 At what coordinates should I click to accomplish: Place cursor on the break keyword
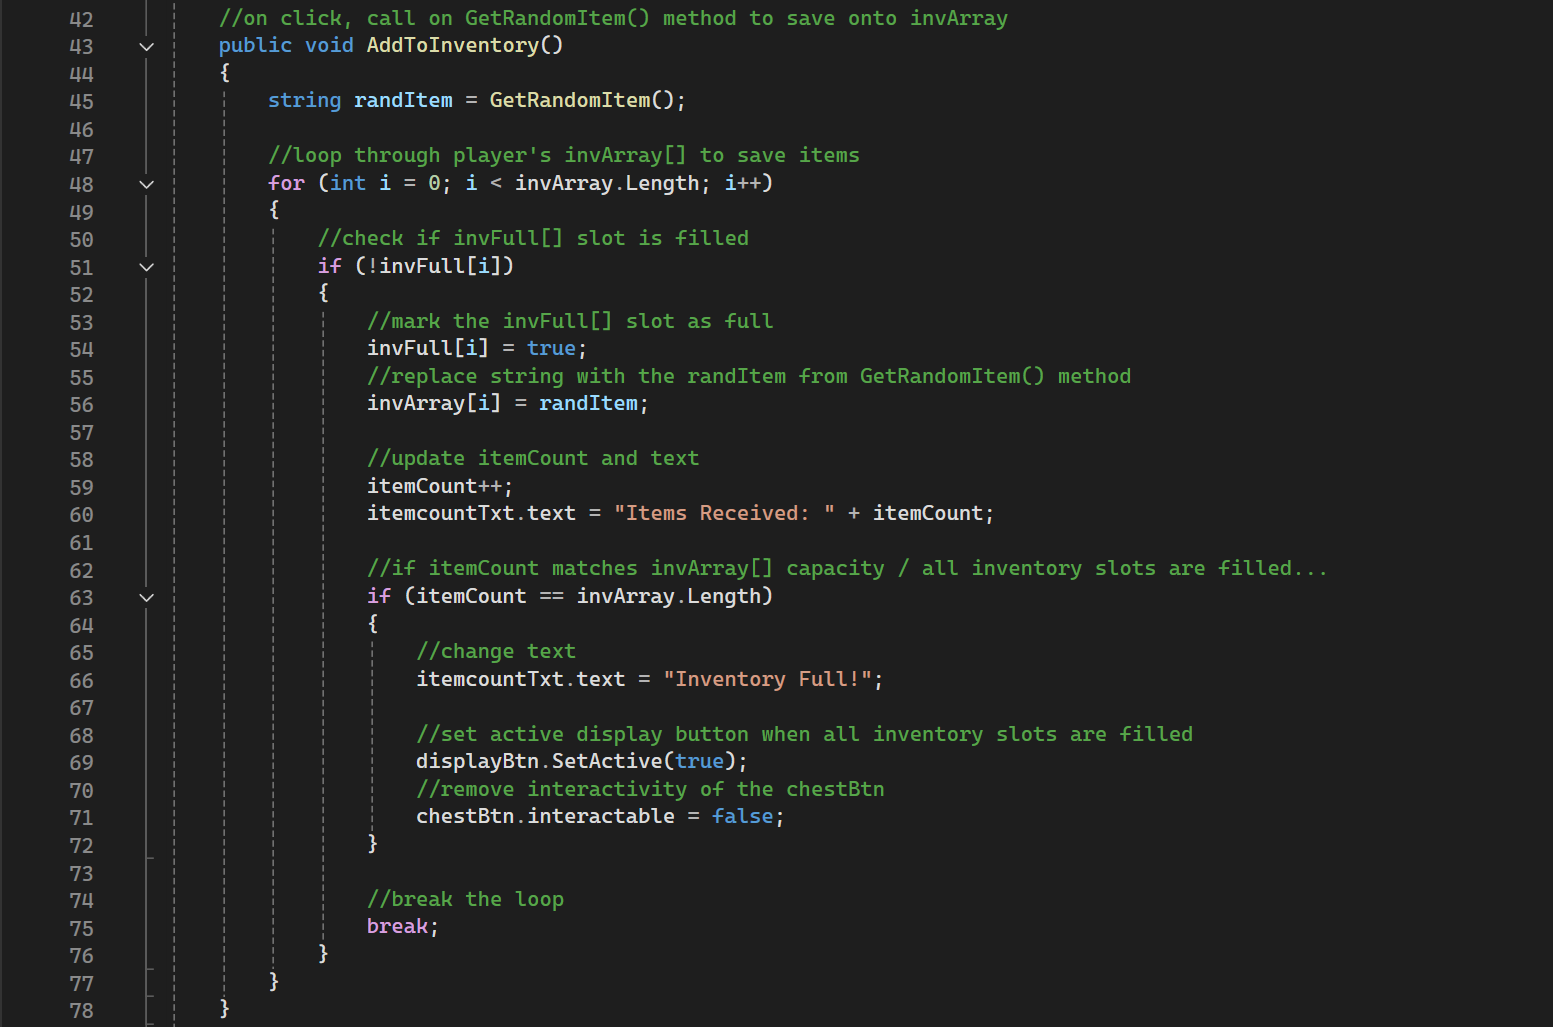click(397, 927)
